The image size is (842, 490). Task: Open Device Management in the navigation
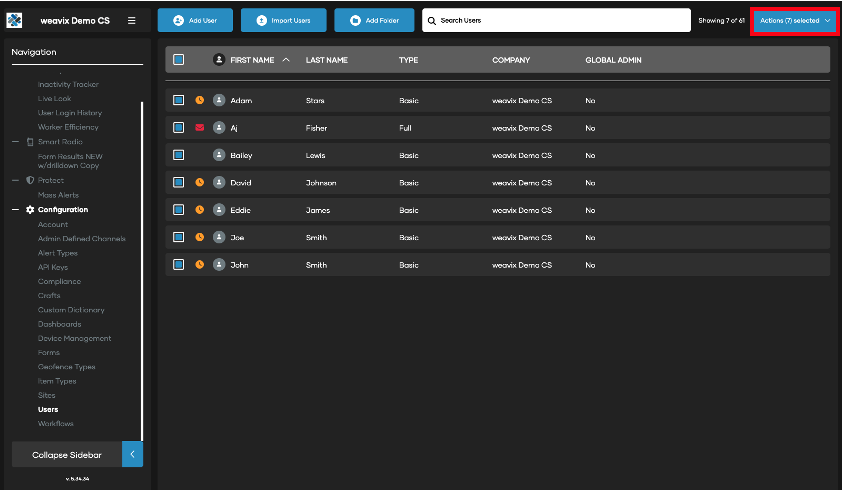pos(75,338)
